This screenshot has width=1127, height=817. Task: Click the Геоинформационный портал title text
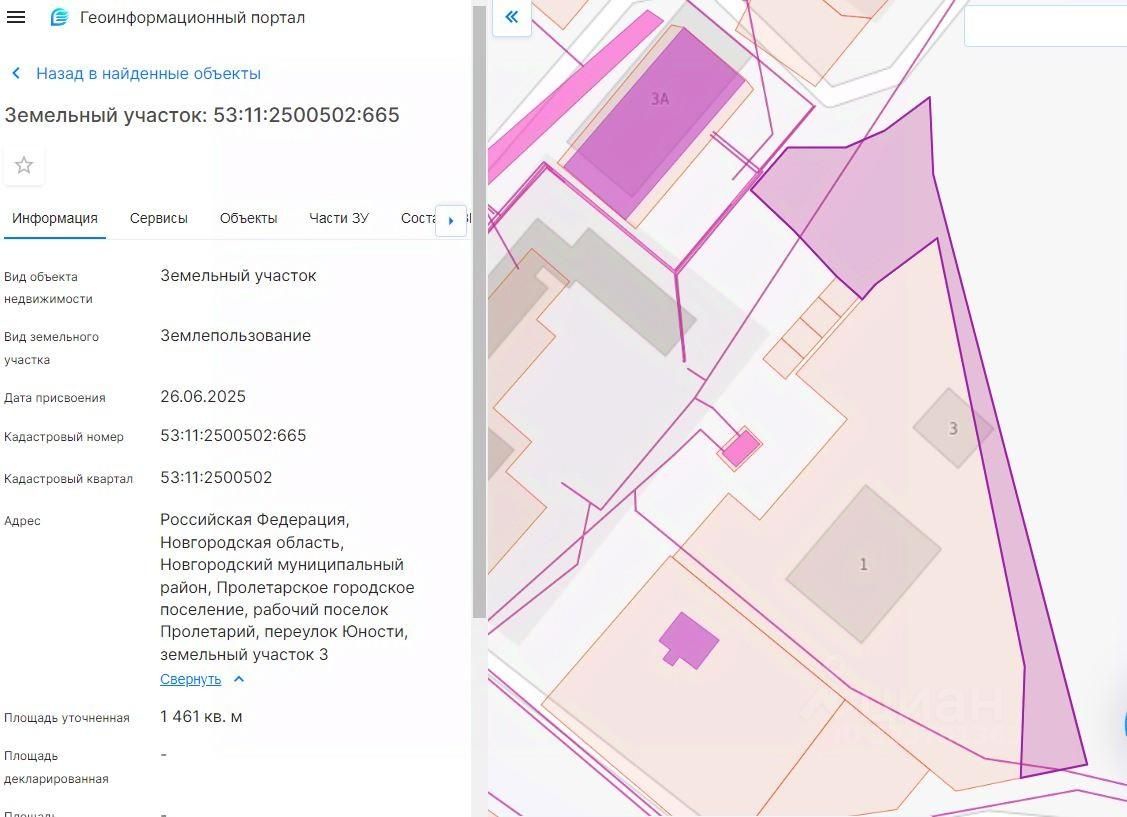(x=193, y=17)
